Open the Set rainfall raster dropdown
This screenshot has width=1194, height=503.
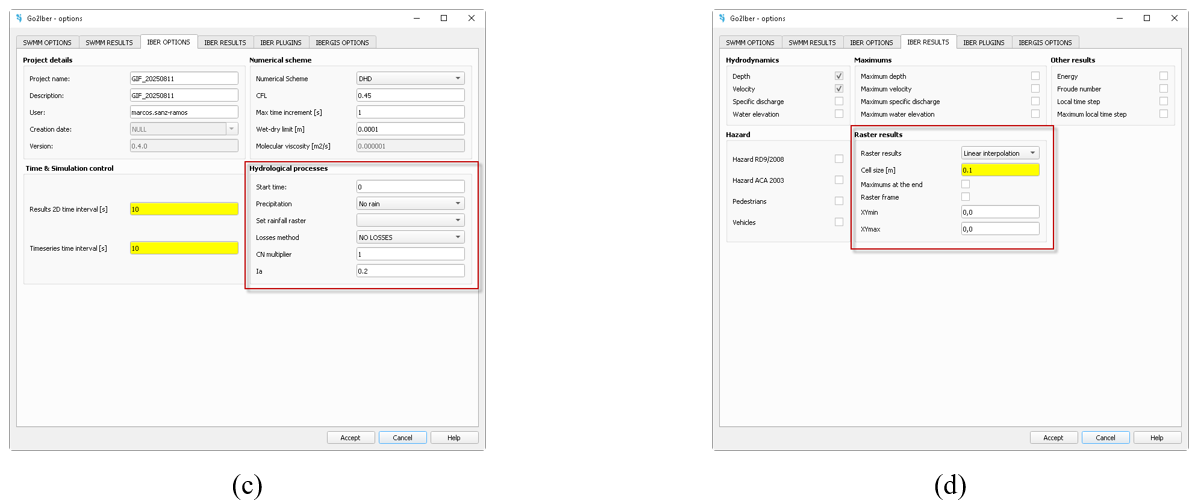(410, 220)
